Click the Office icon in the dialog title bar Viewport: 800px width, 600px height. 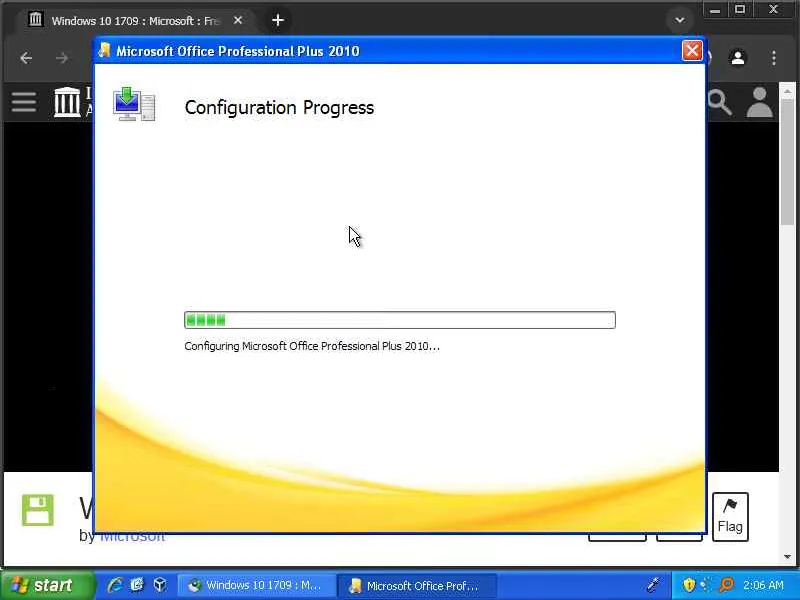105,50
